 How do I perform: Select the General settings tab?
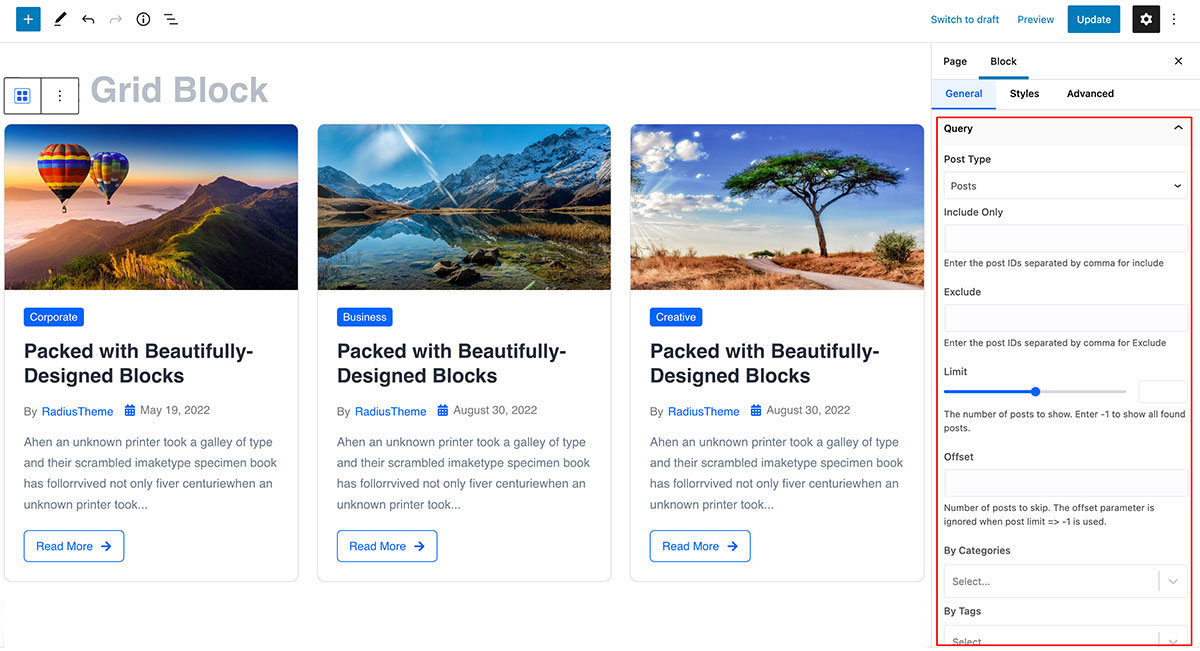[964, 94]
